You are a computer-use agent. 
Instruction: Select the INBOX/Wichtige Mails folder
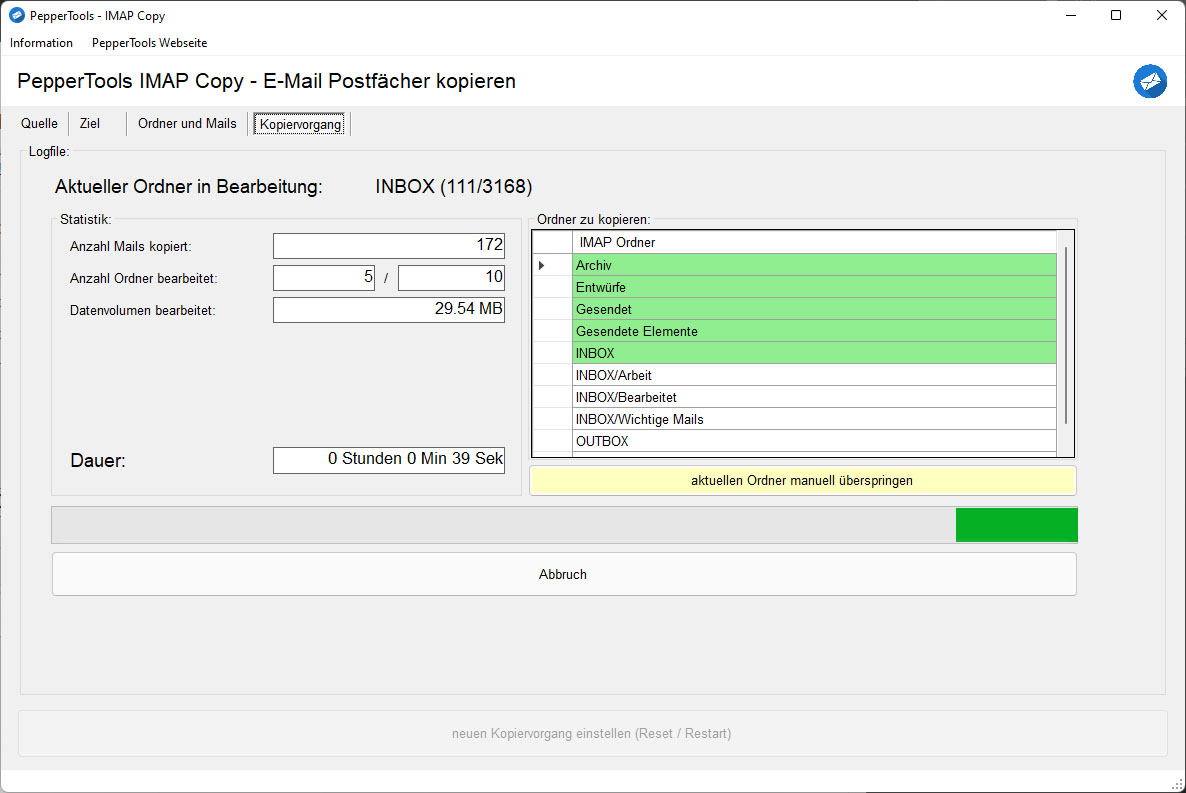[x=700, y=419]
